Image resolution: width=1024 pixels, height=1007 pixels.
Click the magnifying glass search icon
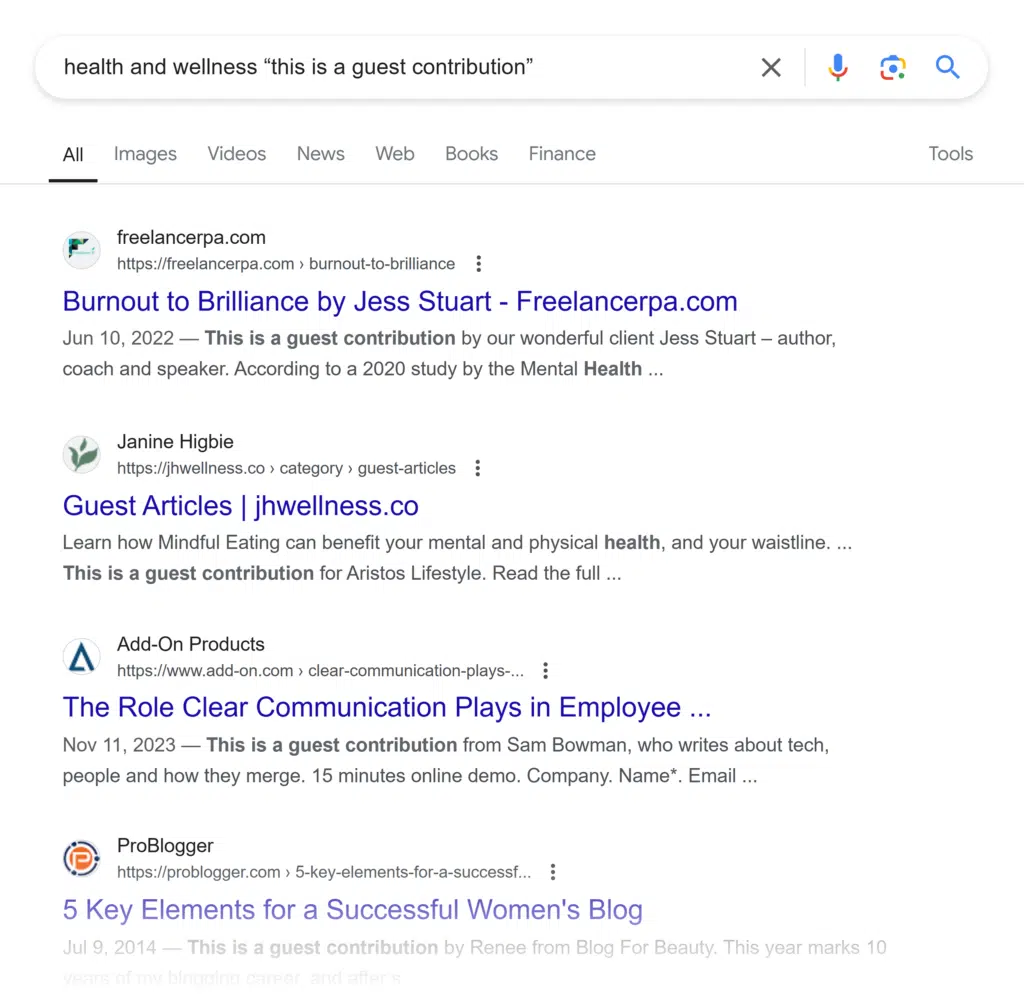tap(947, 68)
